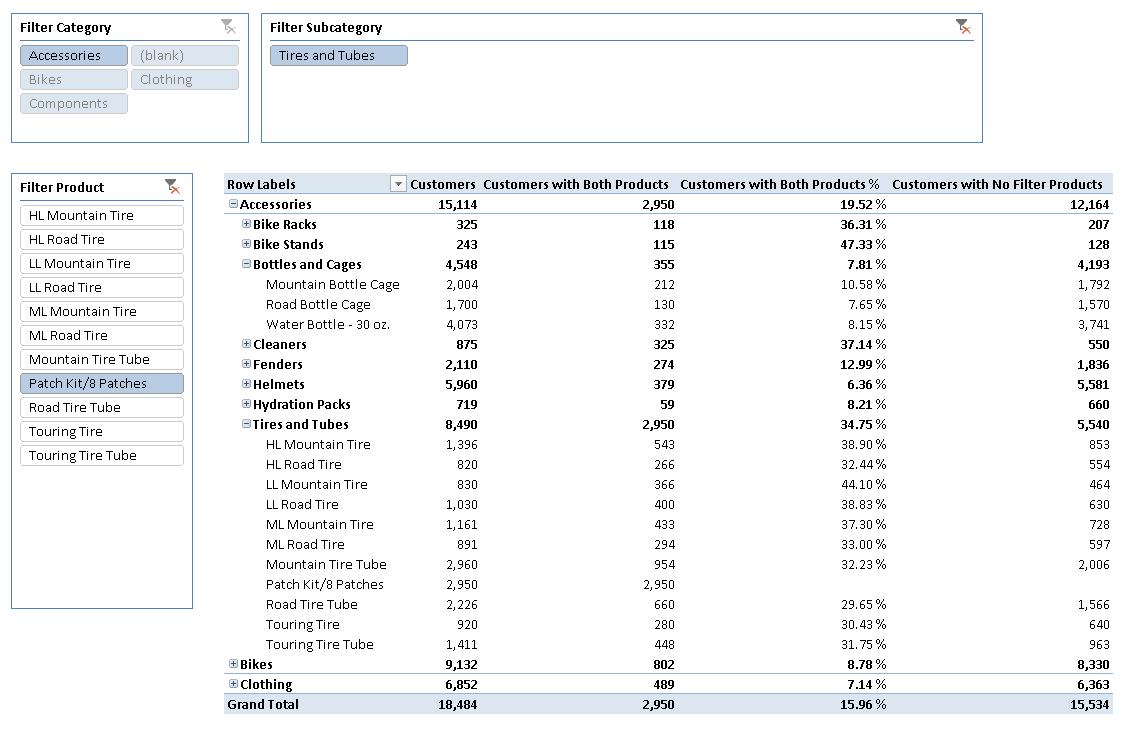
Task: Expand the Bikes category row
Action: (x=233, y=664)
